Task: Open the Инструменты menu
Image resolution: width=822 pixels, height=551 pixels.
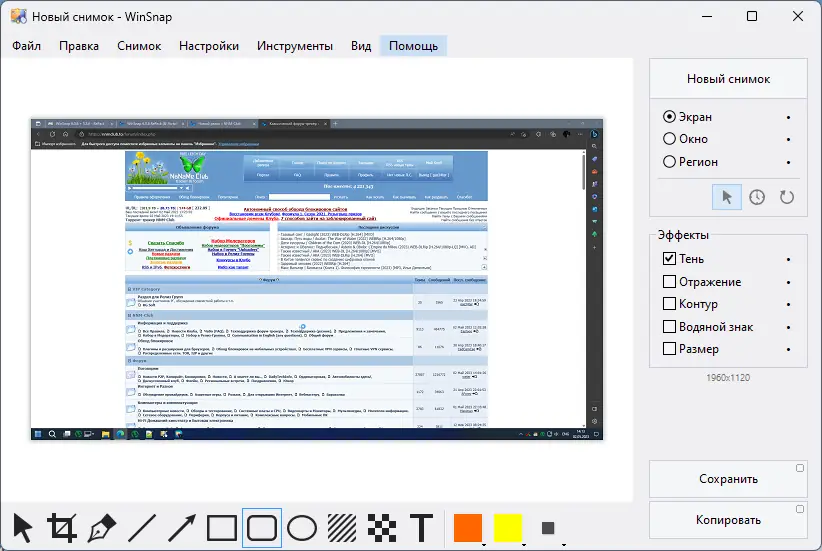Action: click(295, 46)
